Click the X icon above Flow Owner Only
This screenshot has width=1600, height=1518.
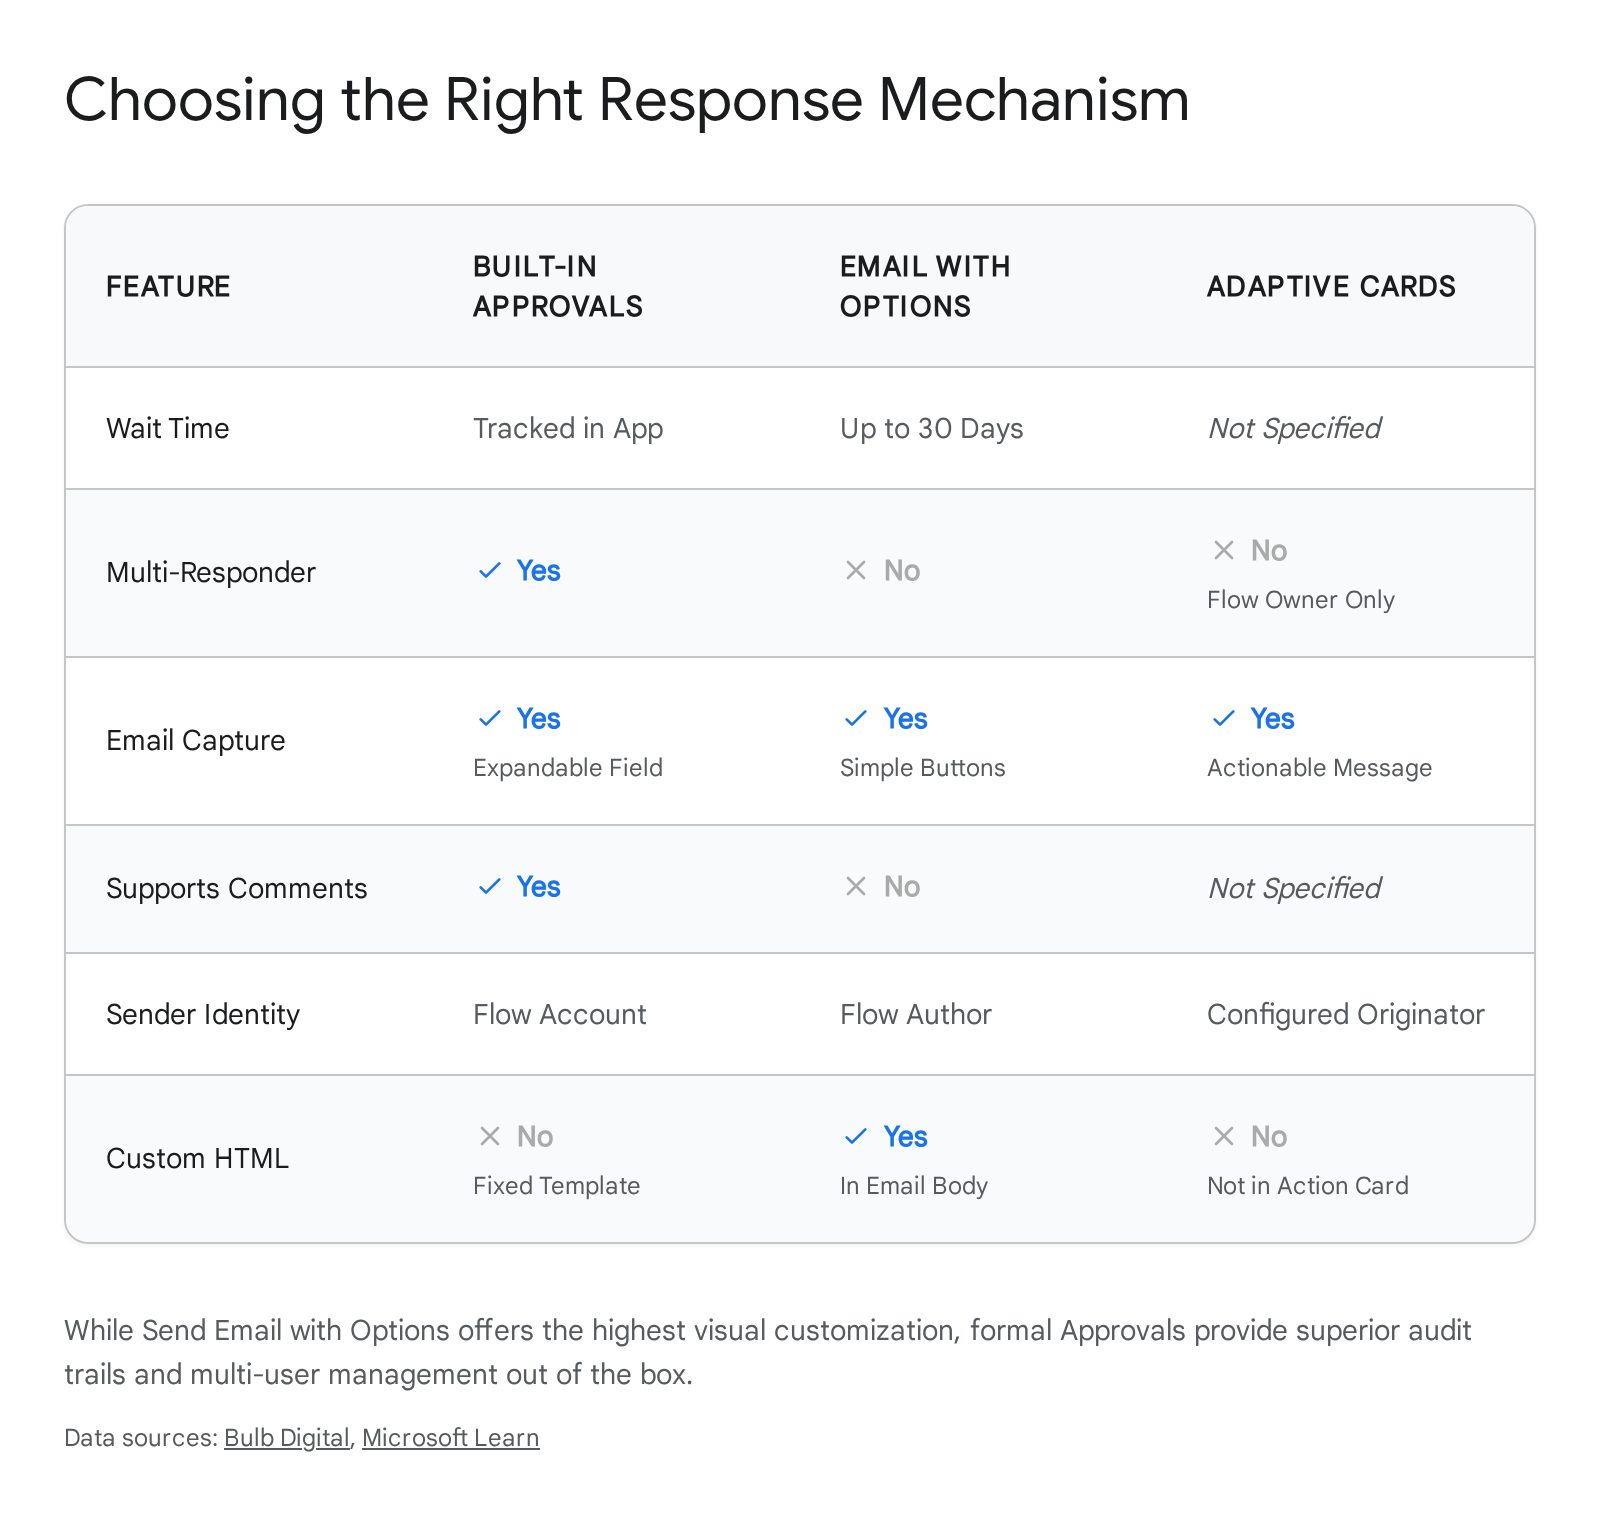1223,550
